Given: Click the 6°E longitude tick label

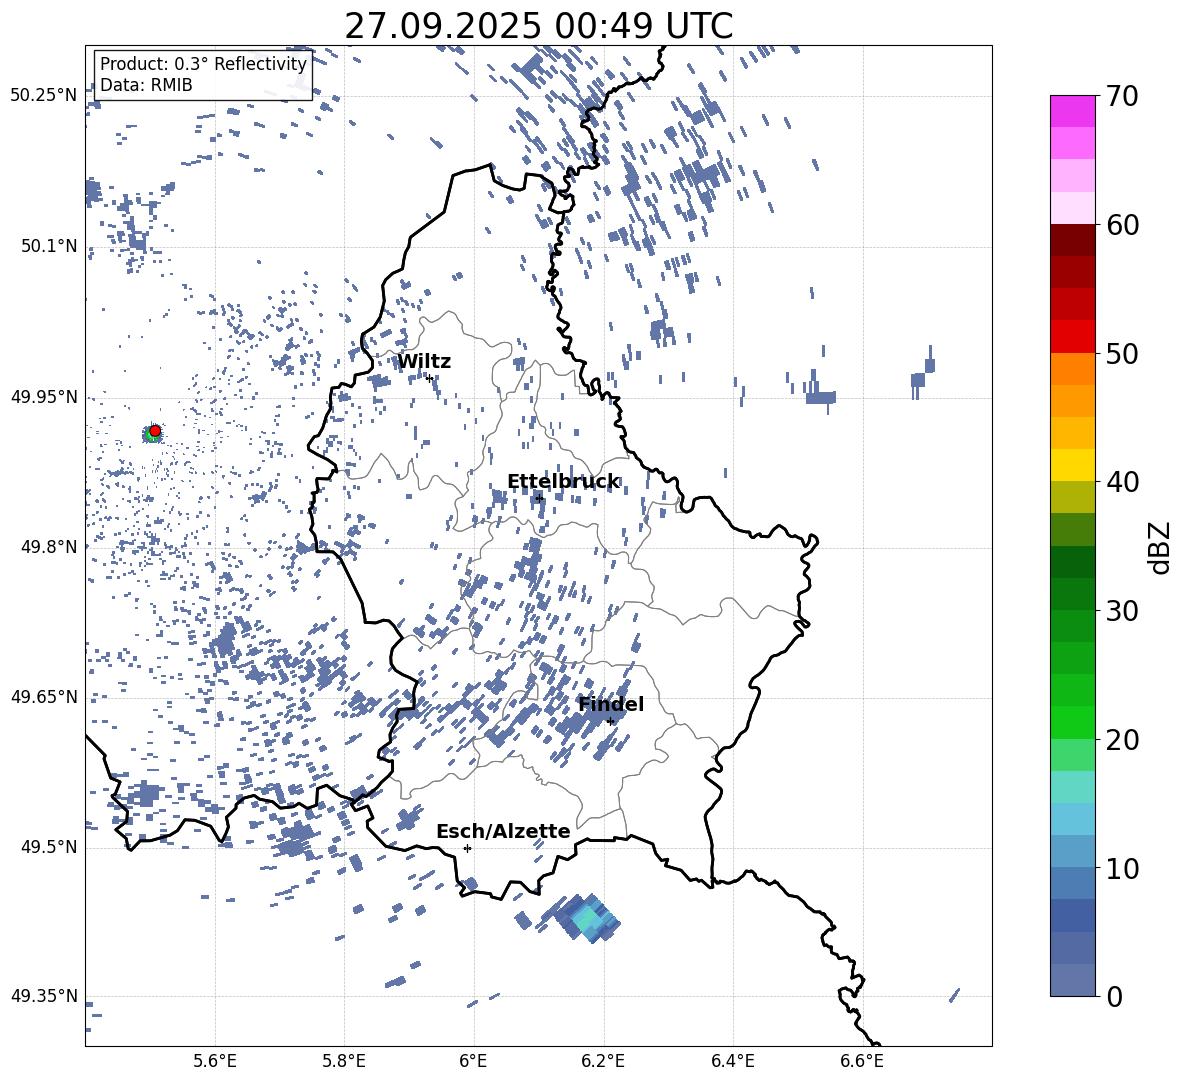Looking at the screenshot, I should tap(473, 1061).
